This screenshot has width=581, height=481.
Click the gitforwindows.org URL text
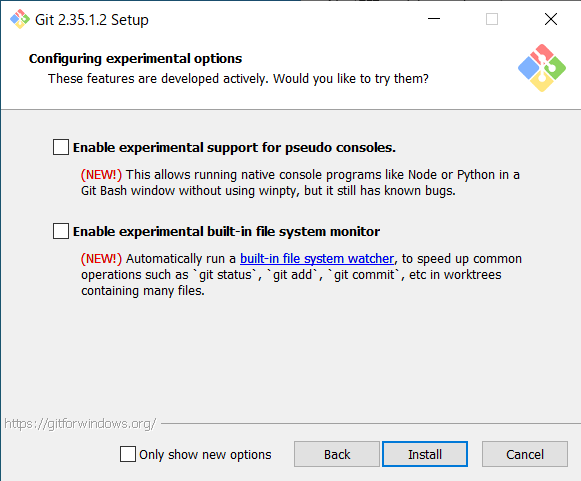[x=80, y=424]
